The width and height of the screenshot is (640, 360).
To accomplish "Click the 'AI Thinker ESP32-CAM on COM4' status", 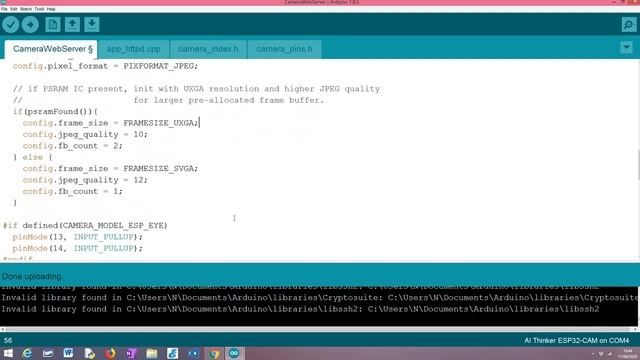I will [576, 340].
